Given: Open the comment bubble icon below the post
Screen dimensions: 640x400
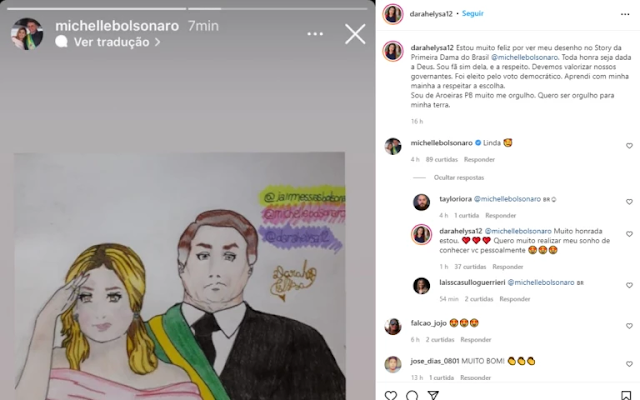Looking at the screenshot, I should pos(412,395).
